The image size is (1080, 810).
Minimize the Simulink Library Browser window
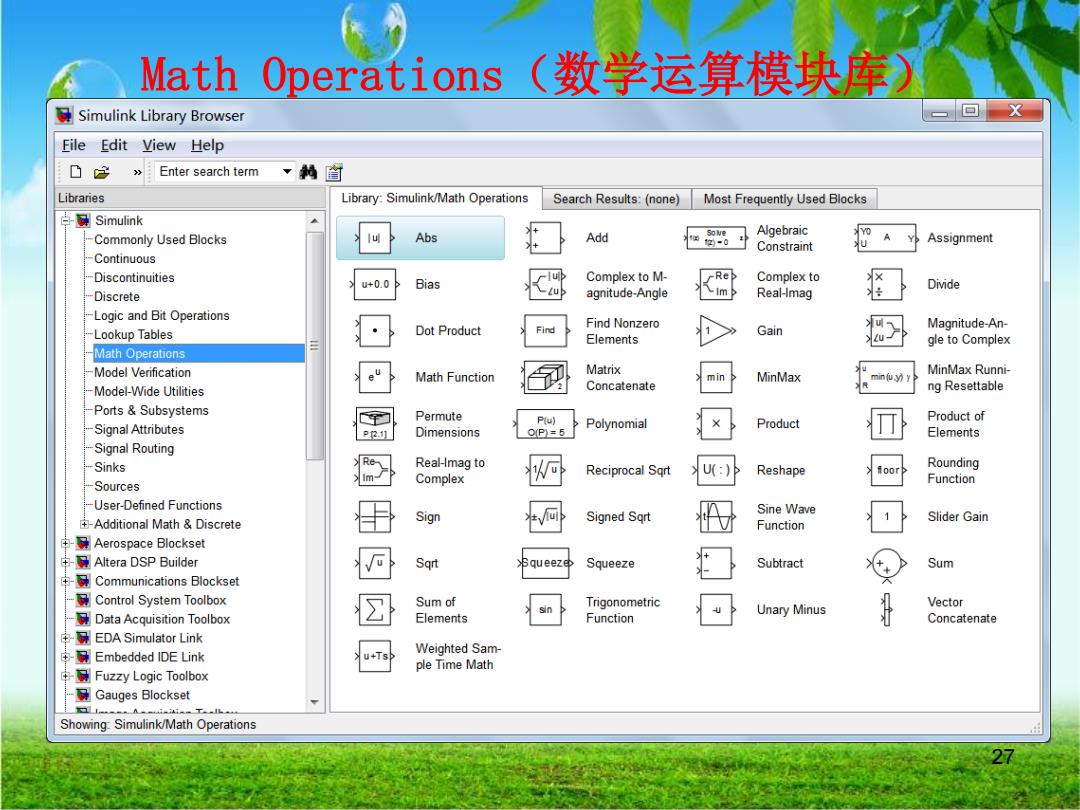point(939,112)
